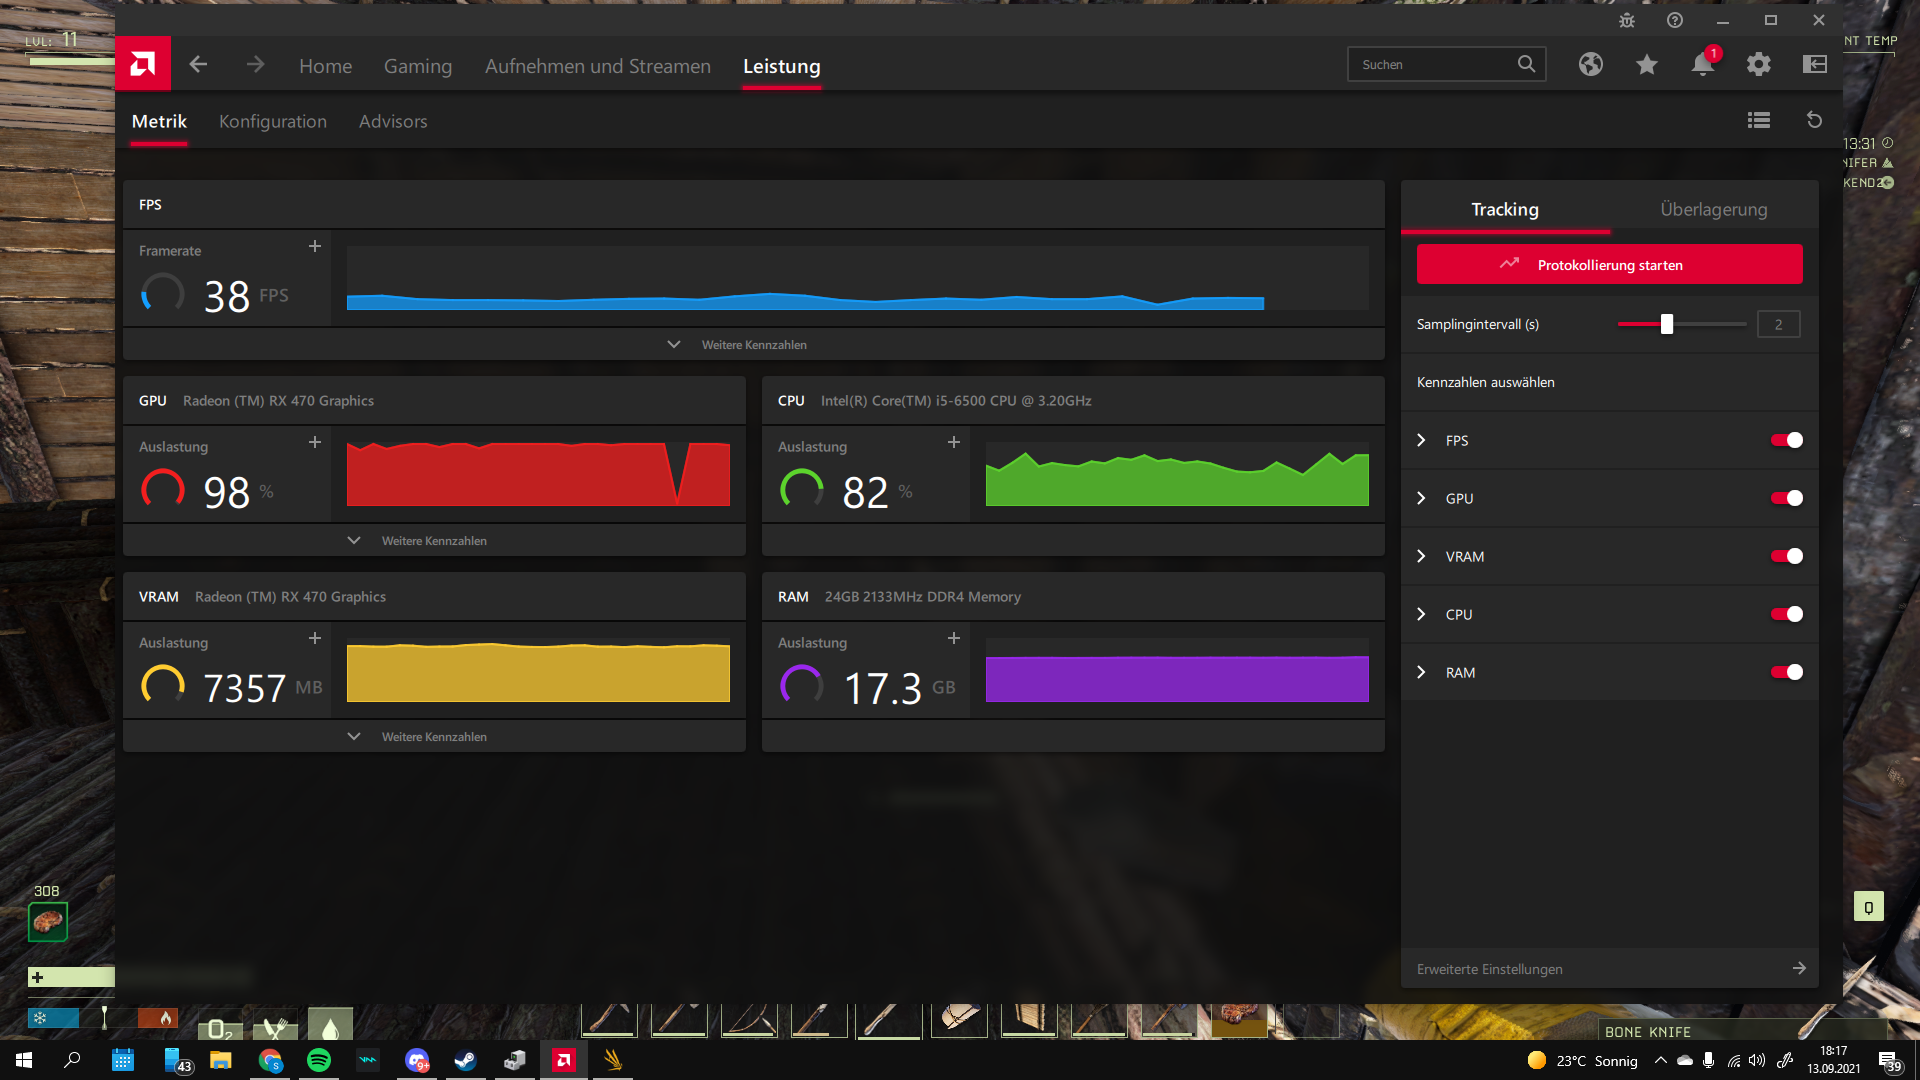Switch to the Konfiguration tab
1920x1080 pixels.
point(272,121)
